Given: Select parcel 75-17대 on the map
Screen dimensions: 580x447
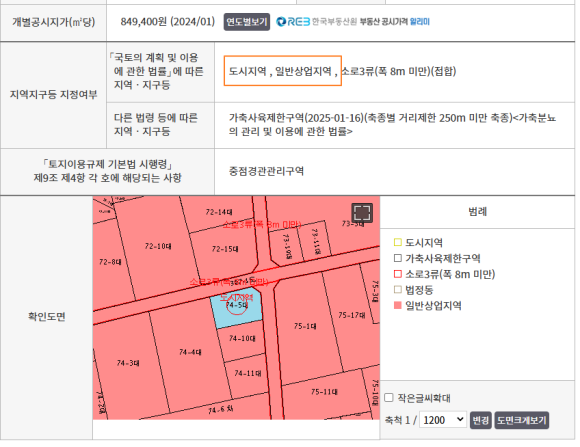Looking at the screenshot, I should point(351,315).
